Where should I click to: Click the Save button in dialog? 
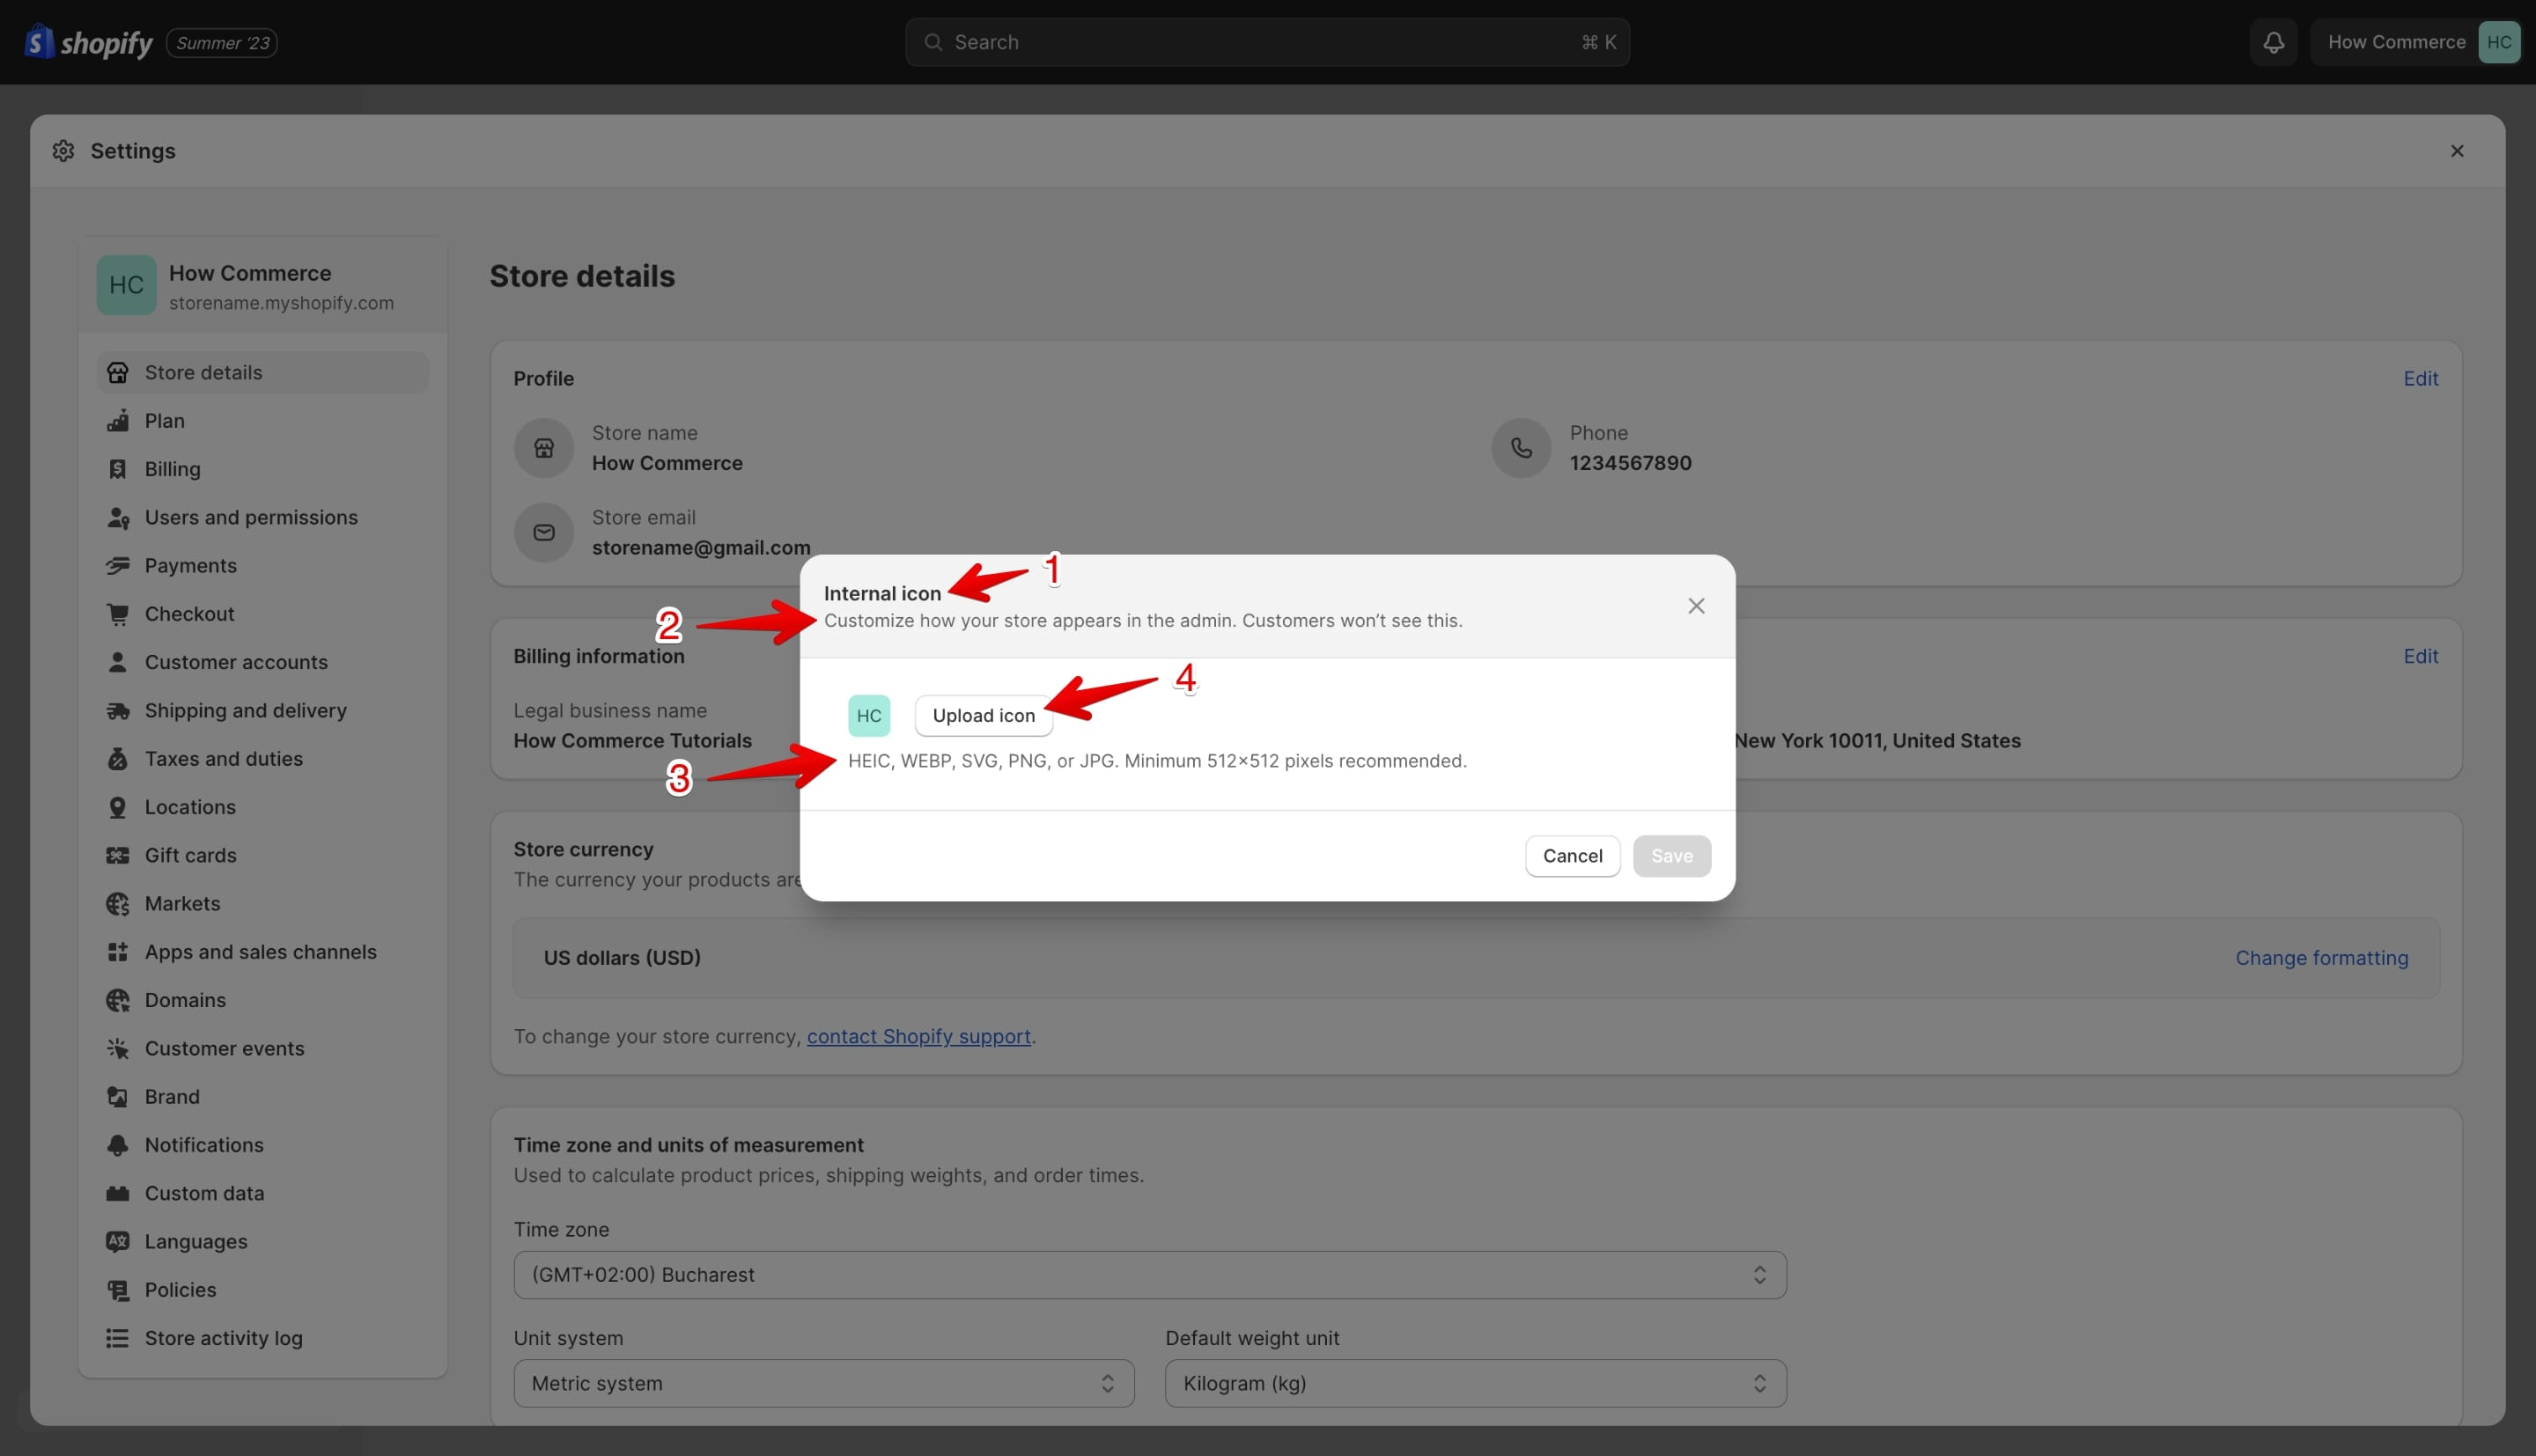point(1671,856)
